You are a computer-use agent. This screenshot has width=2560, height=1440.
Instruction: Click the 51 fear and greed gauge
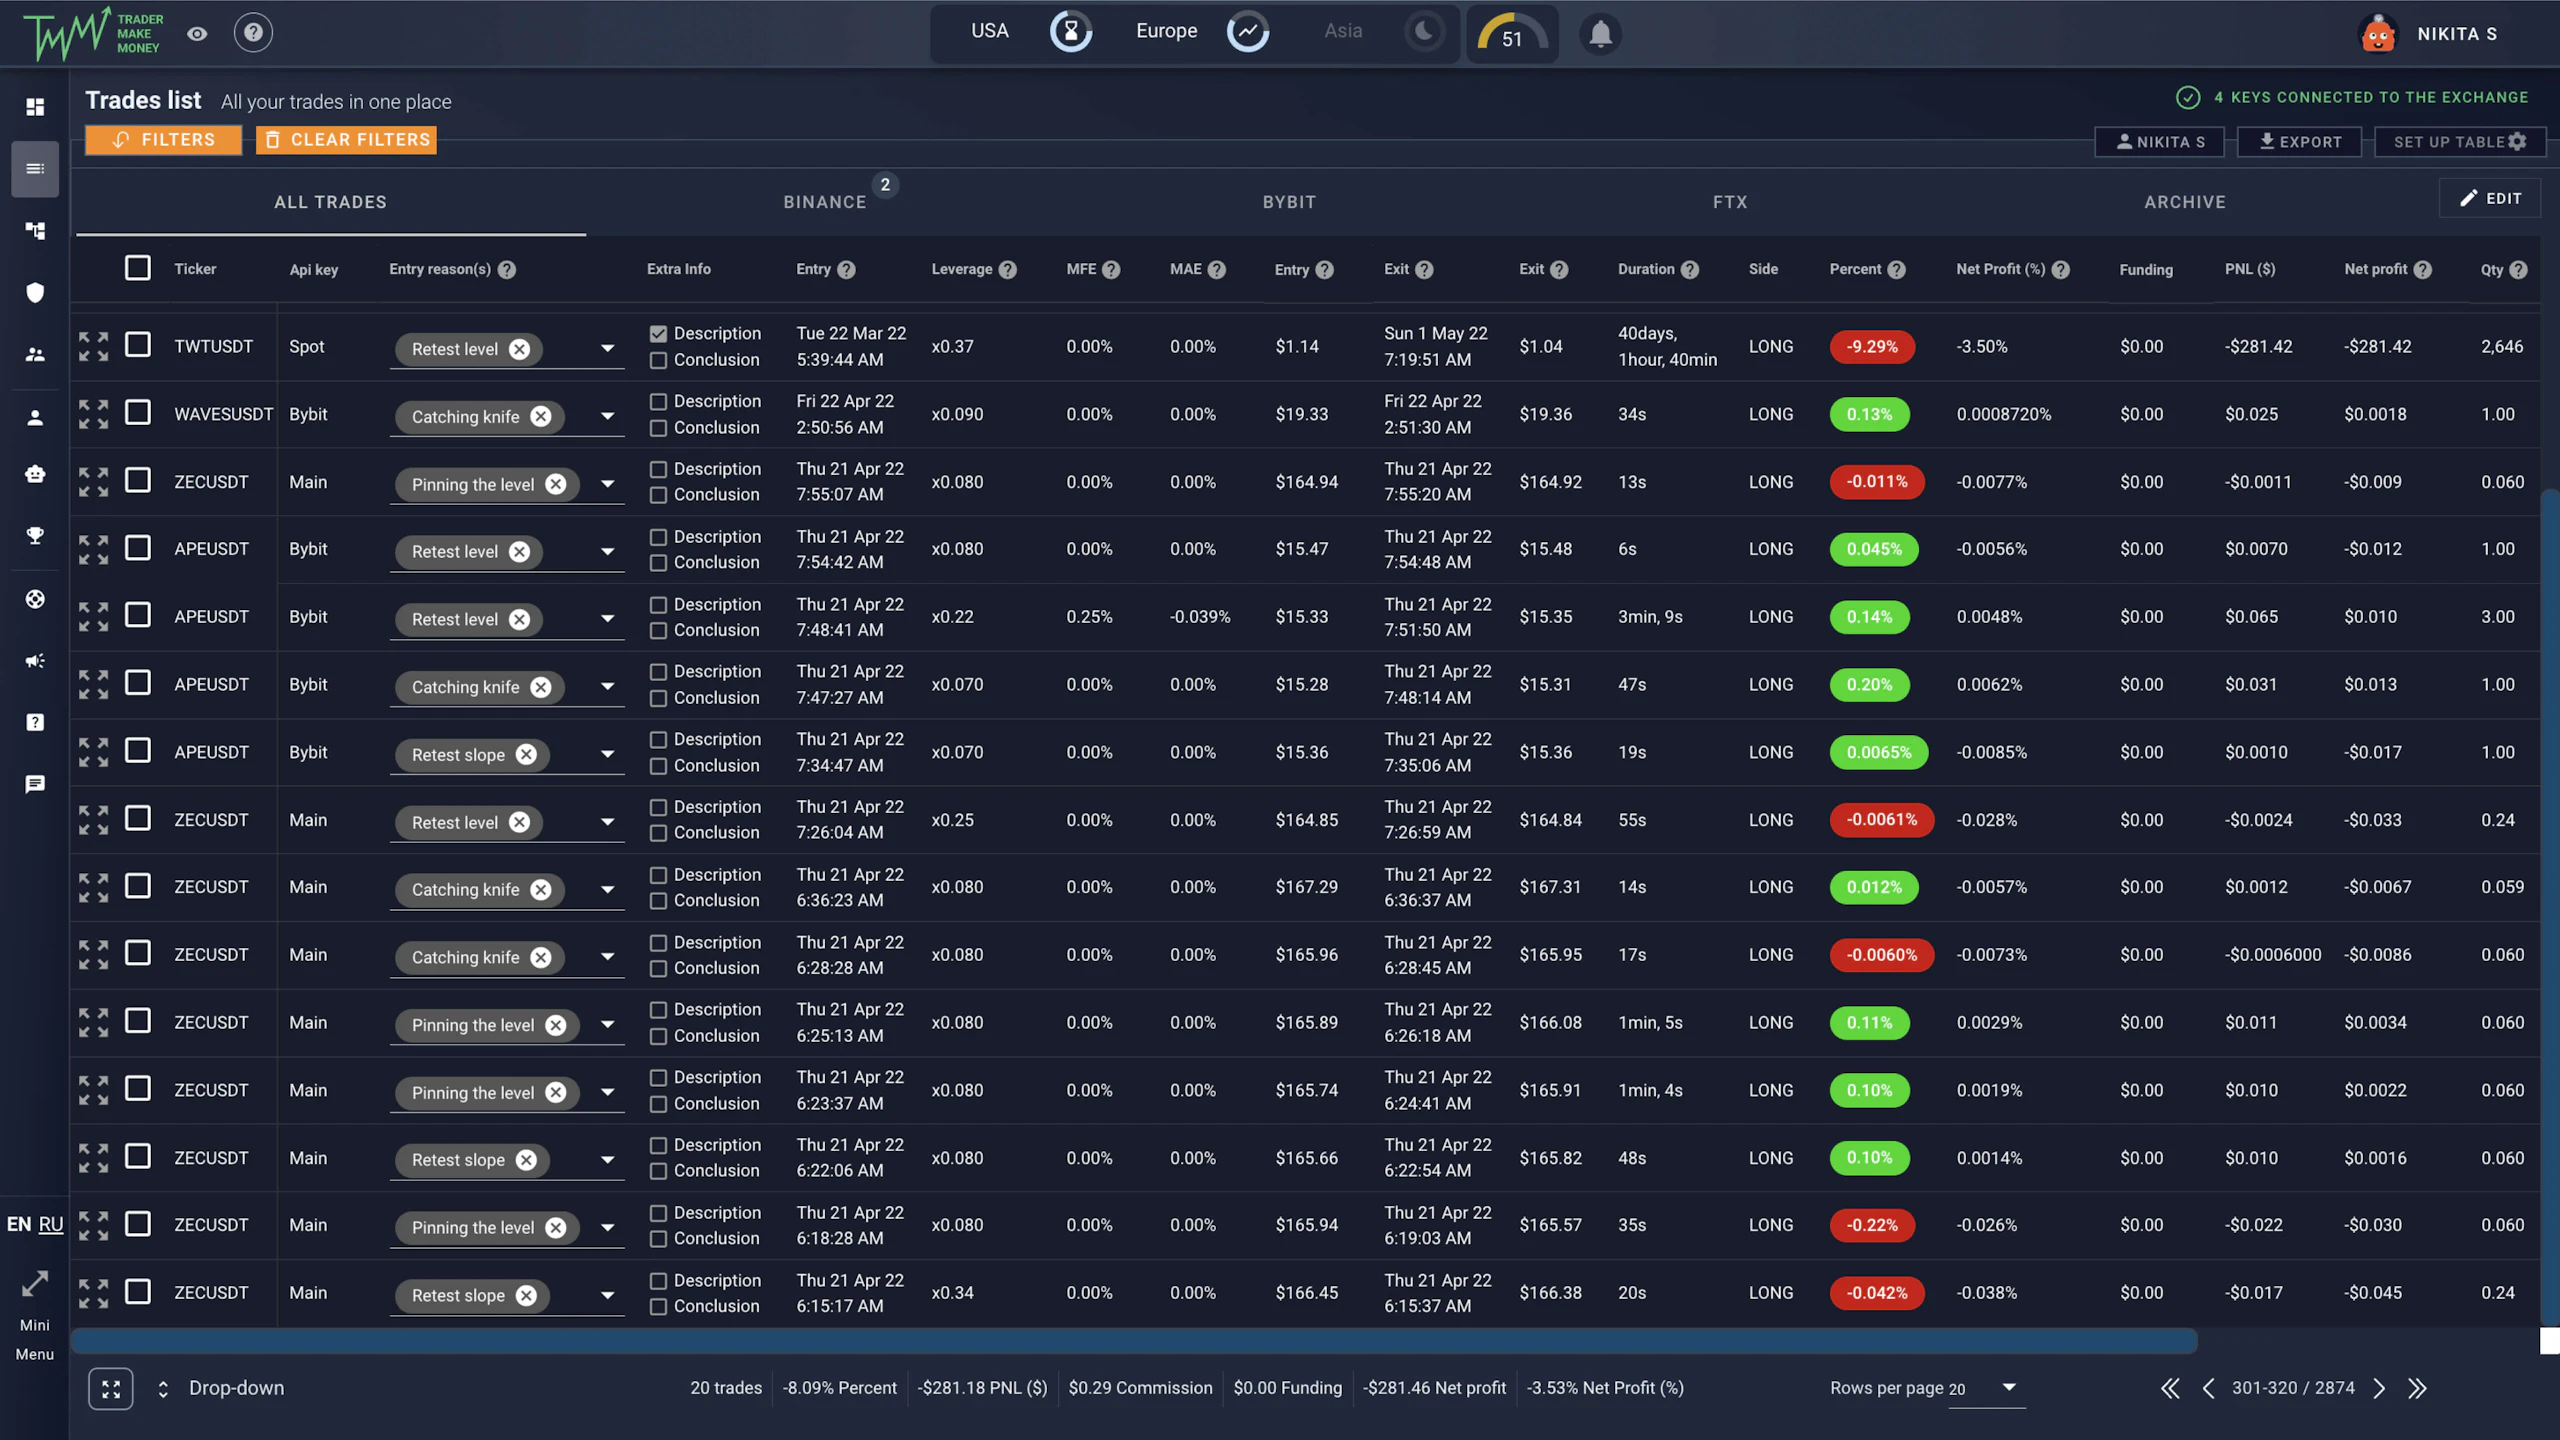click(x=1511, y=33)
